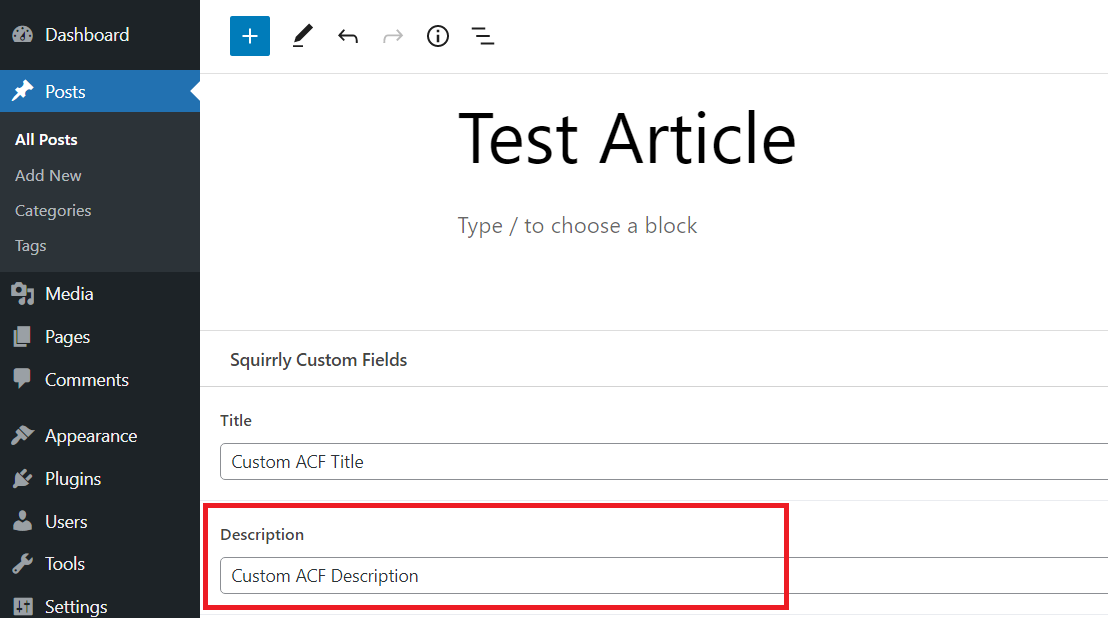This screenshot has width=1108, height=618.
Task: Open document details overview
Action: pos(437,35)
